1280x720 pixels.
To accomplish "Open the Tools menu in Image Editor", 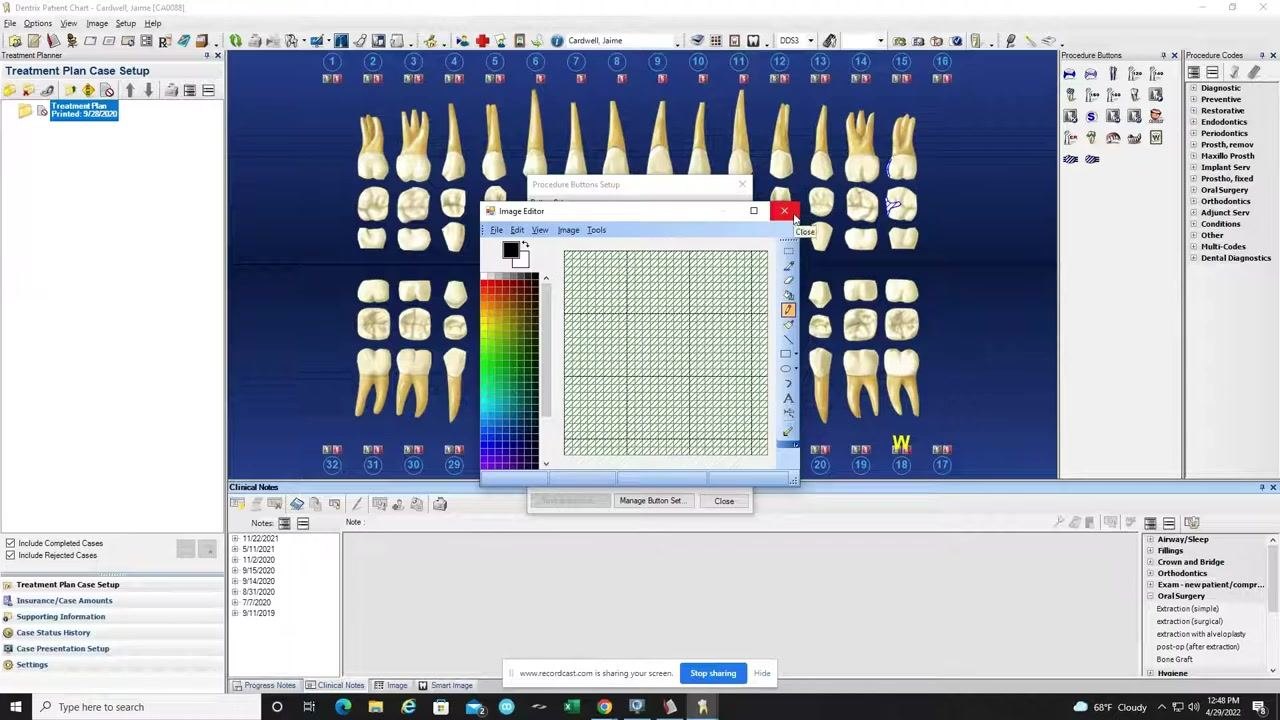I will click(x=596, y=230).
